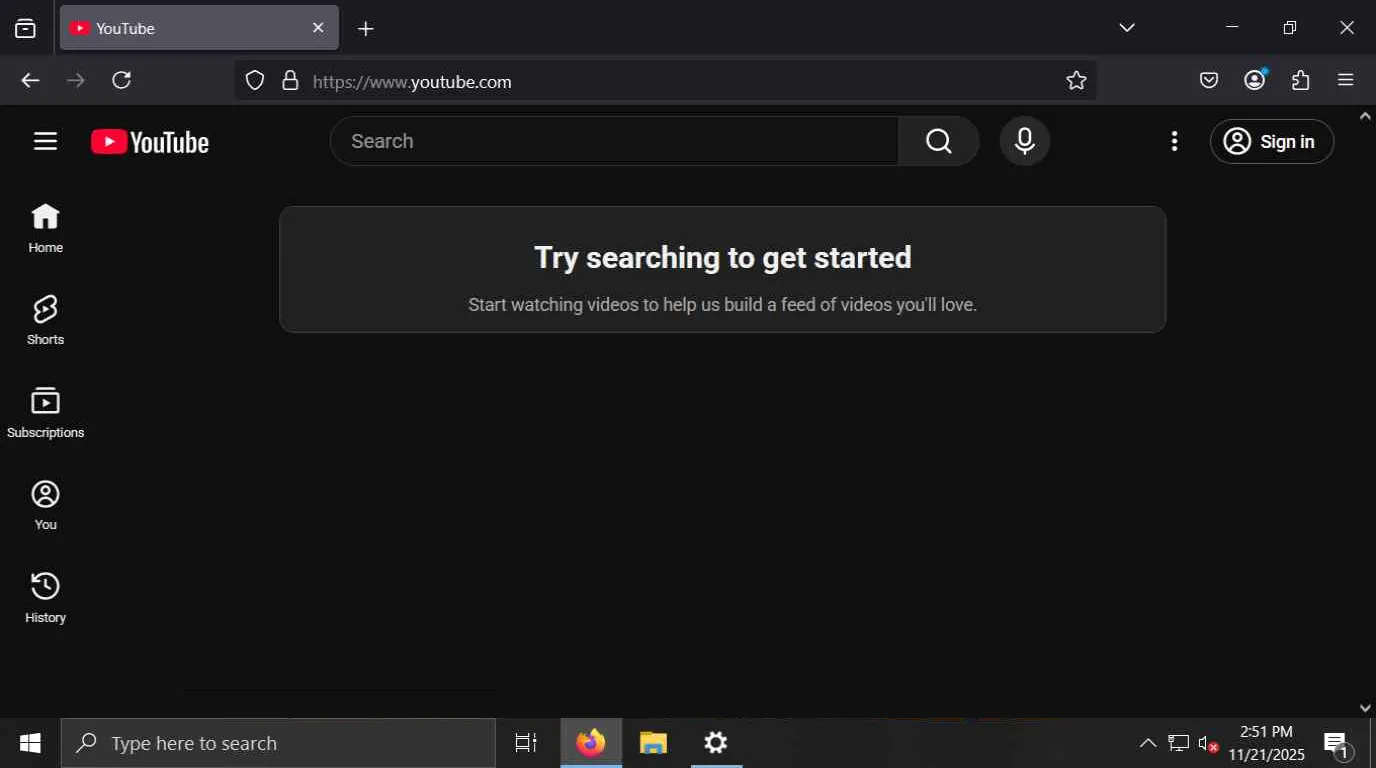The height and width of the screenshot is (768, 1376).
Task: Focus the YouTube search field
Action: 614,141
